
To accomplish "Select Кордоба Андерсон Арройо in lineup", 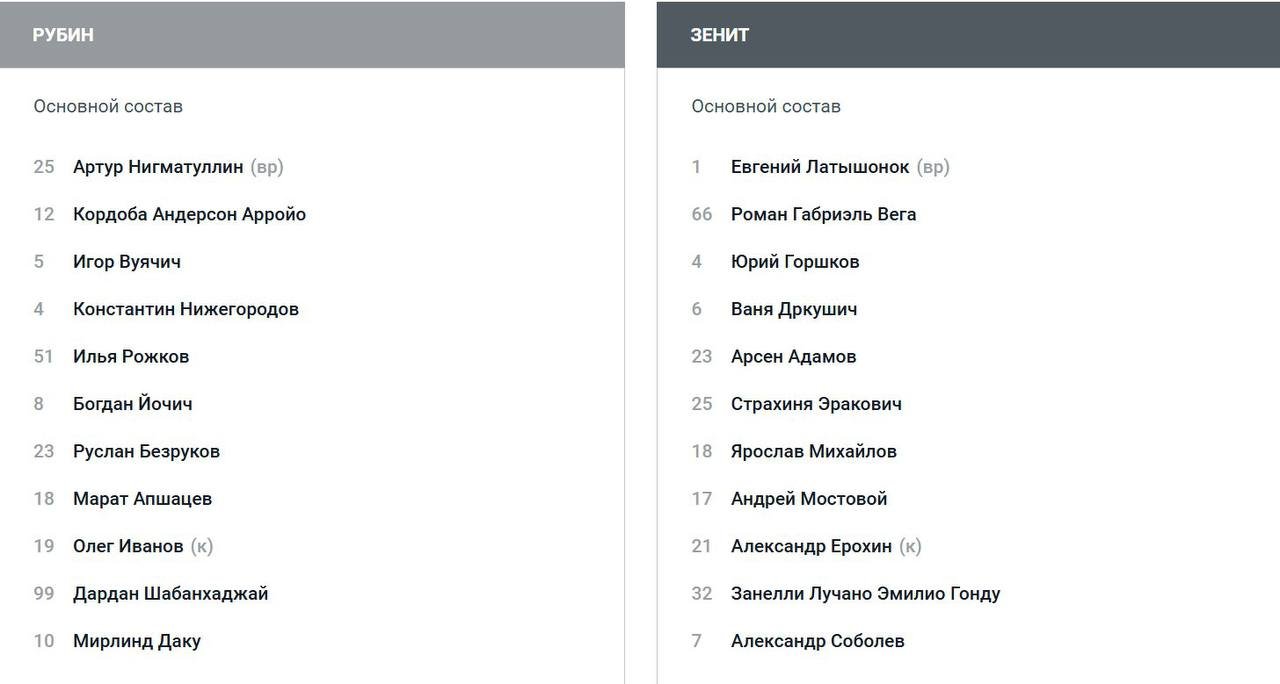I will pos(189,214).
